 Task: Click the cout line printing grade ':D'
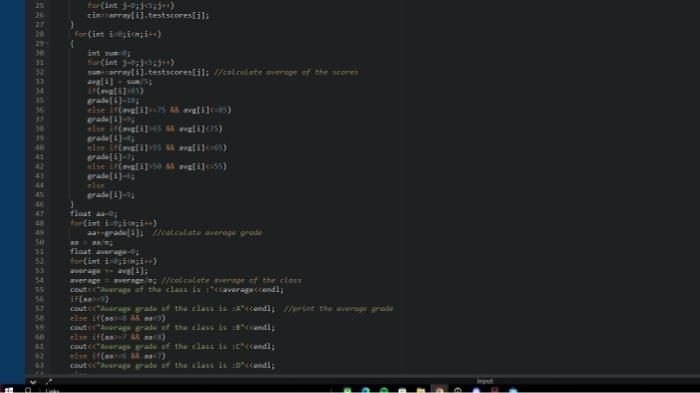pos(172,365)
